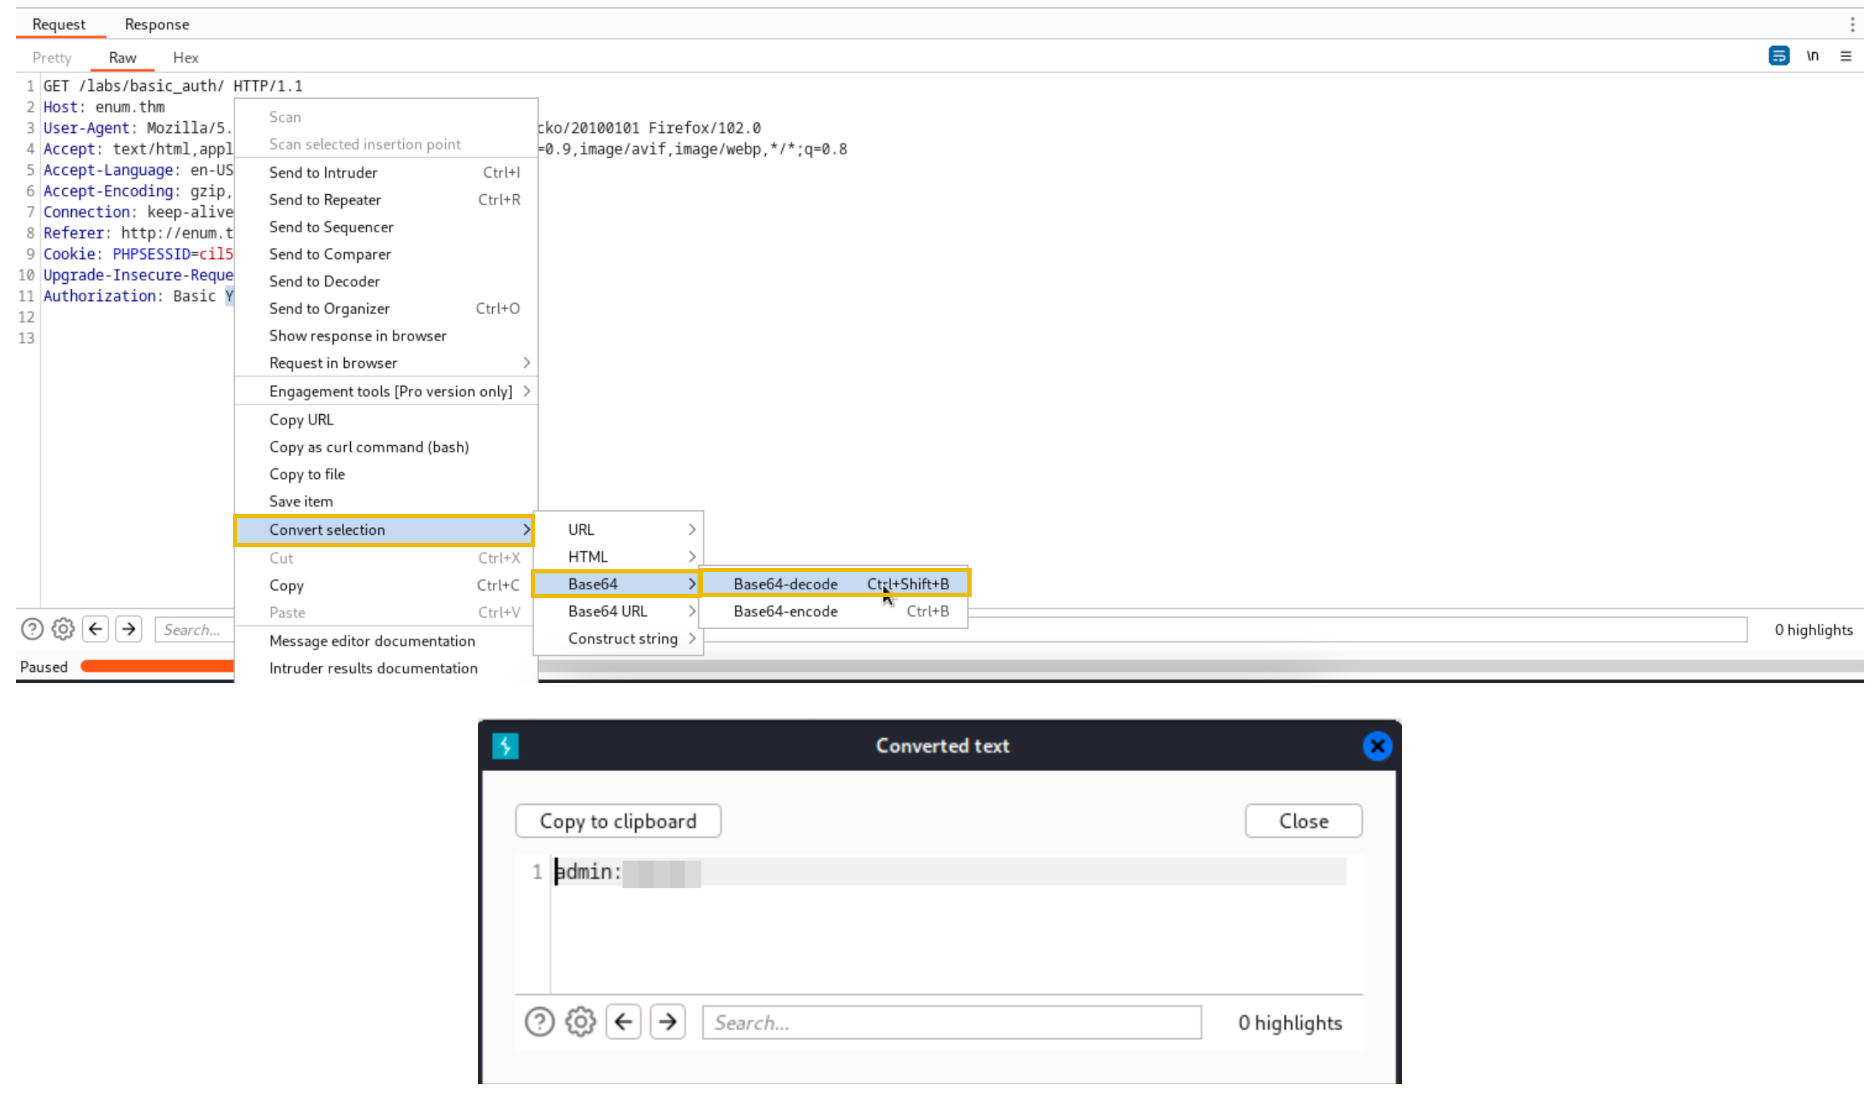Image resolution: width=1876 pixels, height=1093 pixels.
Task: Expand the Construct string submenu
Action: (619, 638)
